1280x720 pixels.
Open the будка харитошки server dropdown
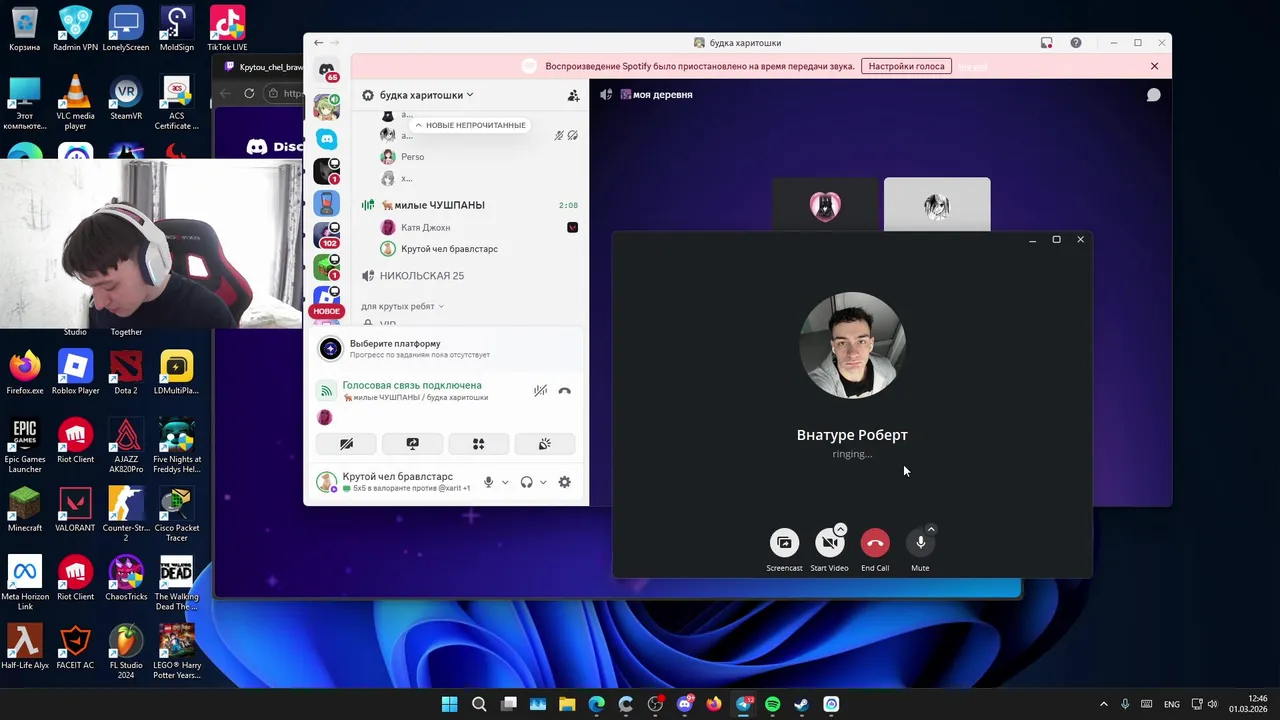(x=427, y=95)
